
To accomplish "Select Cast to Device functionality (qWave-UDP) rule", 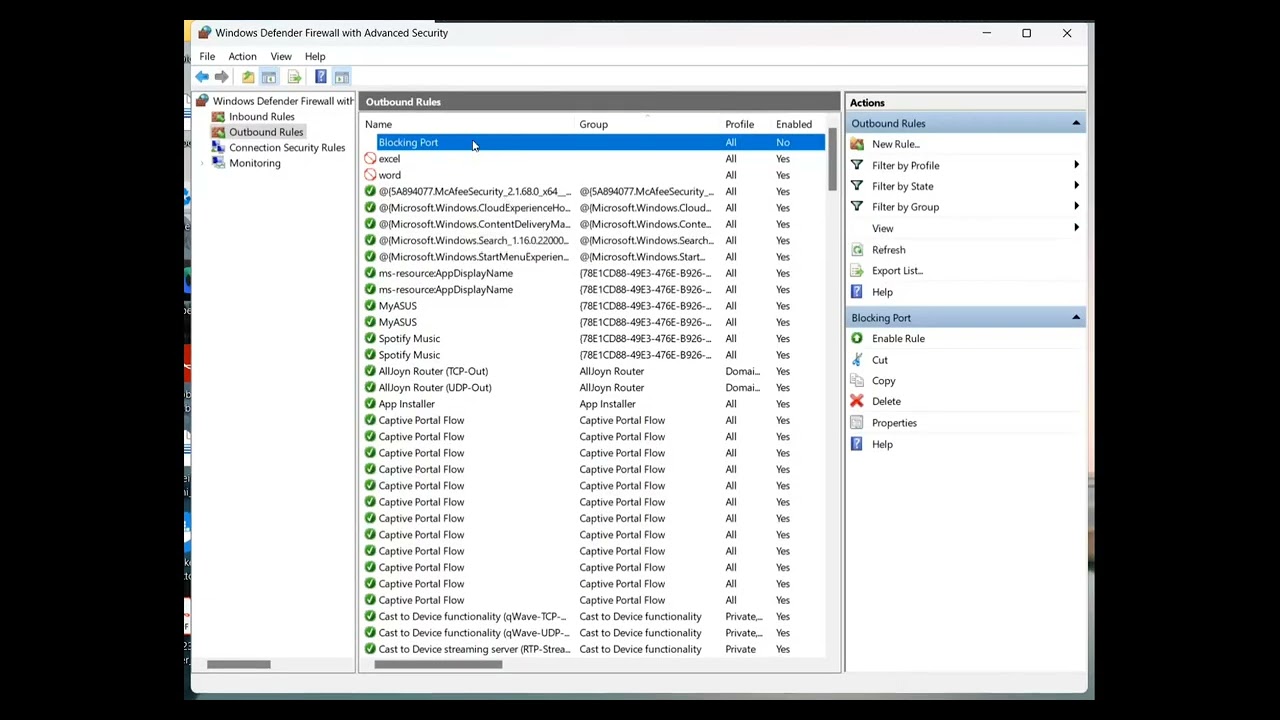I will coord(593,633).
